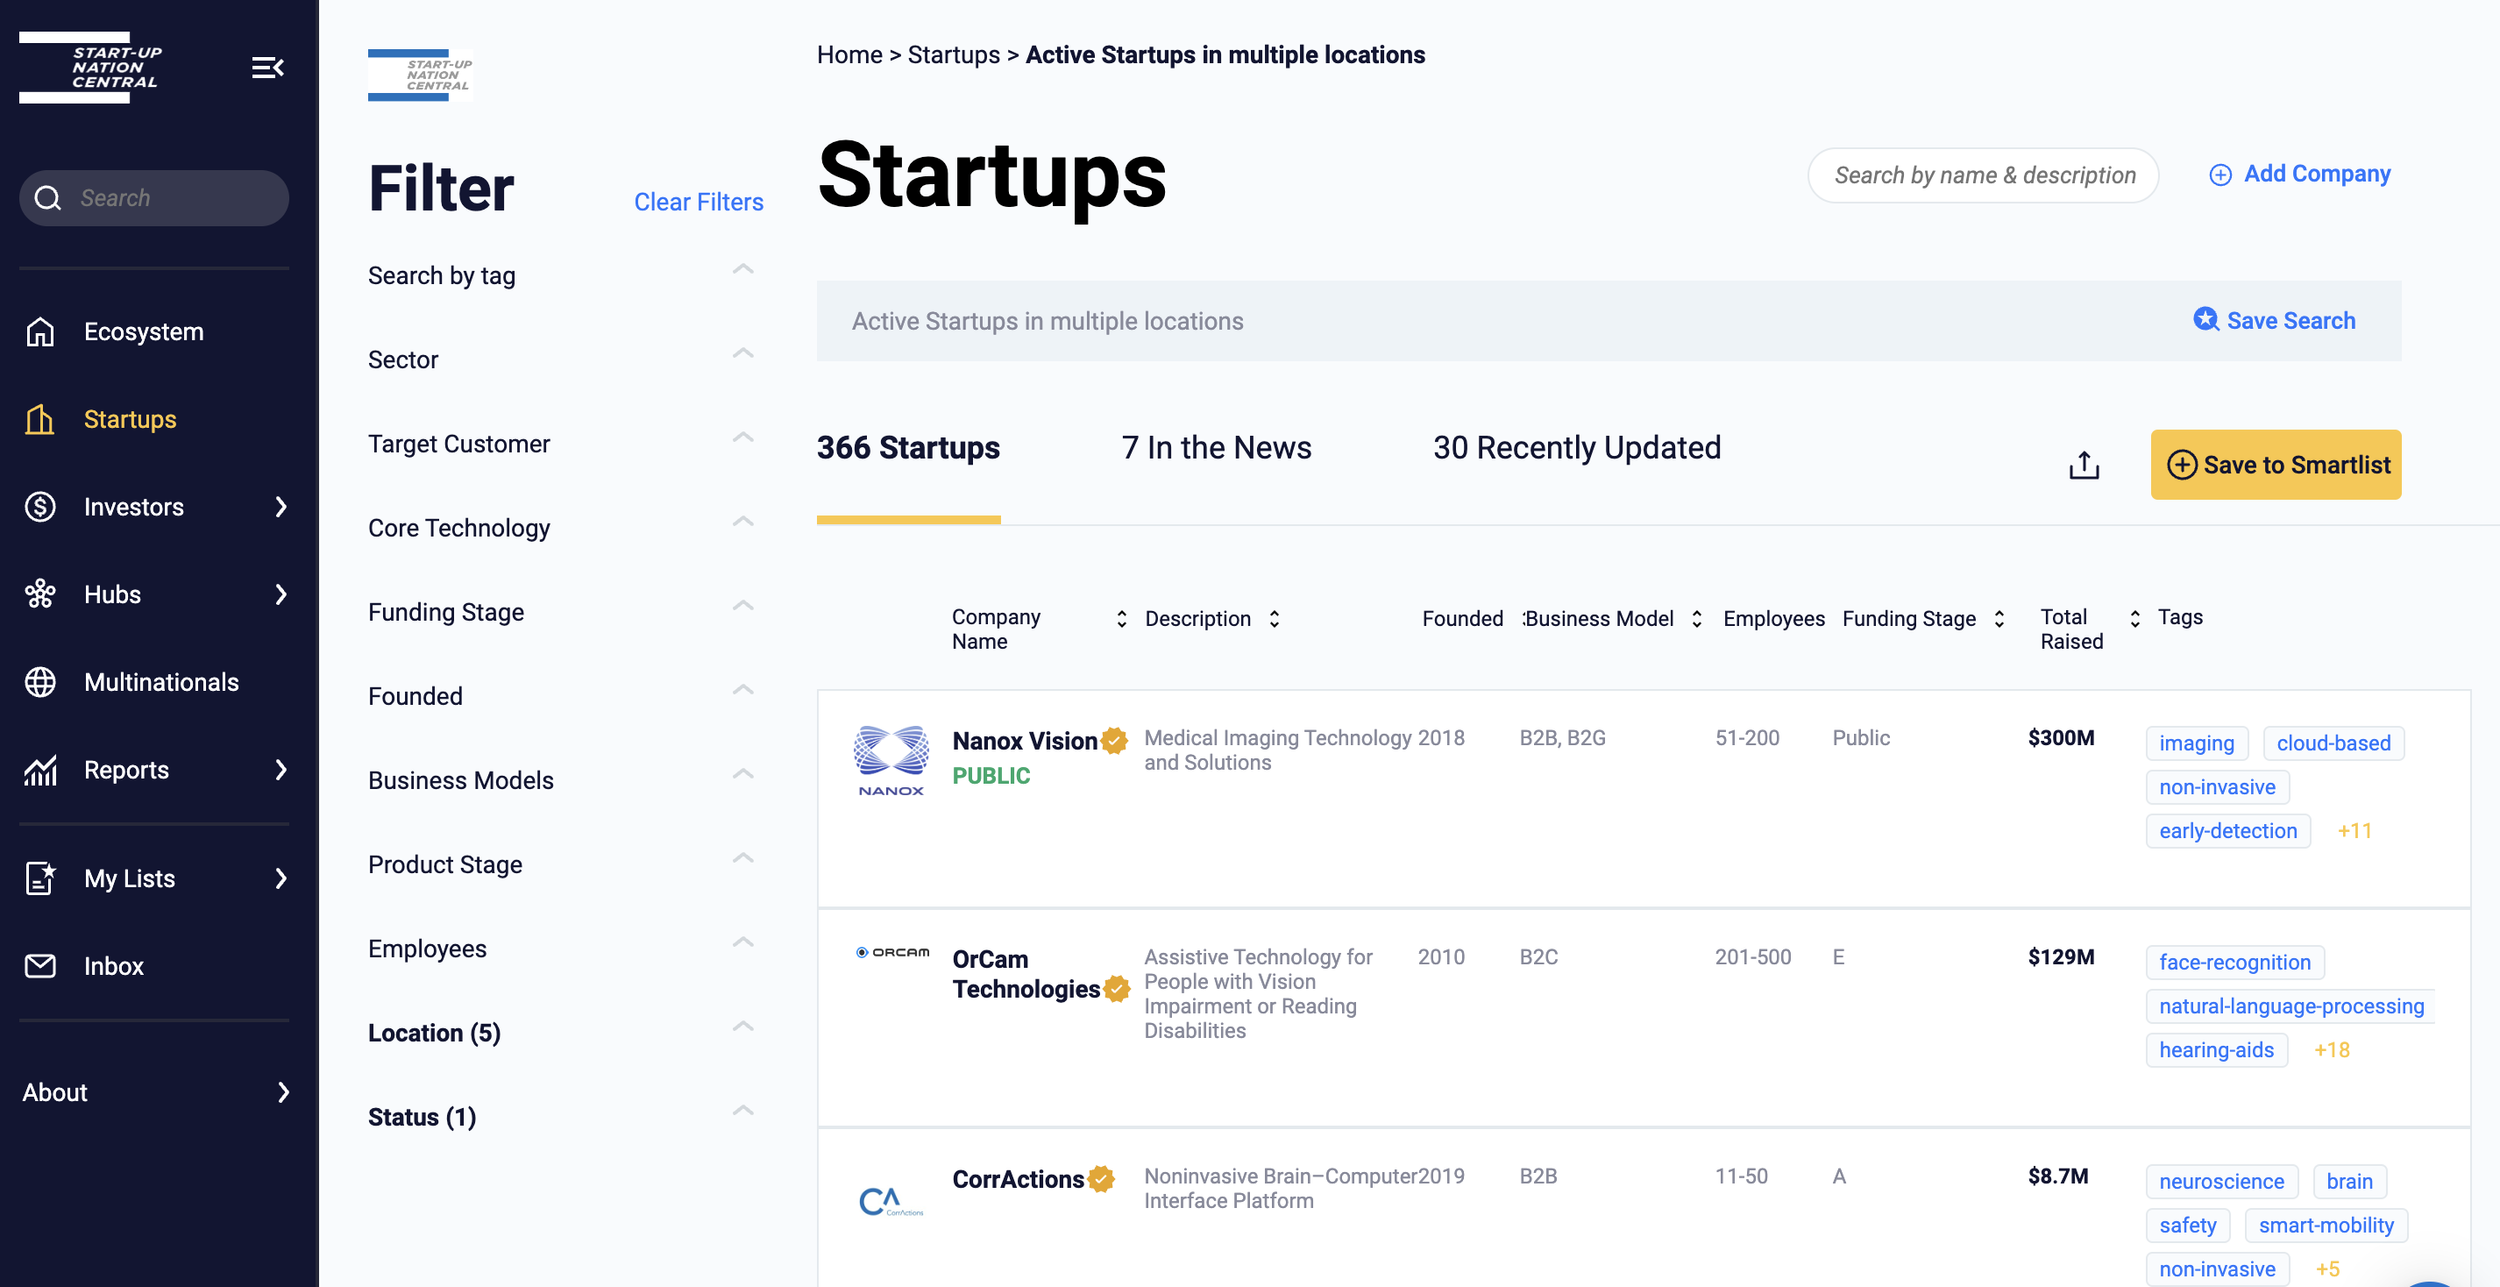Screen dimensions: 2500x1287
Task: Collapse the sidebar with hamburger icon
Action: pyautogui.click(x=267, y=68)
